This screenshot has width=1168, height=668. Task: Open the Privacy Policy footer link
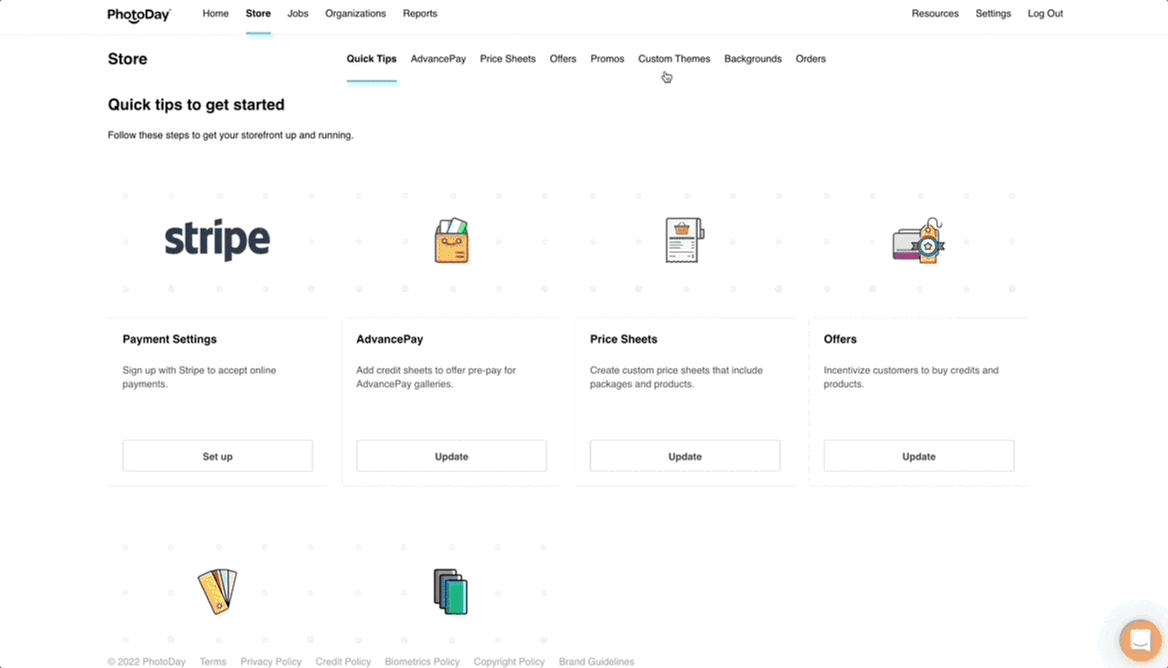click(271, 661)
